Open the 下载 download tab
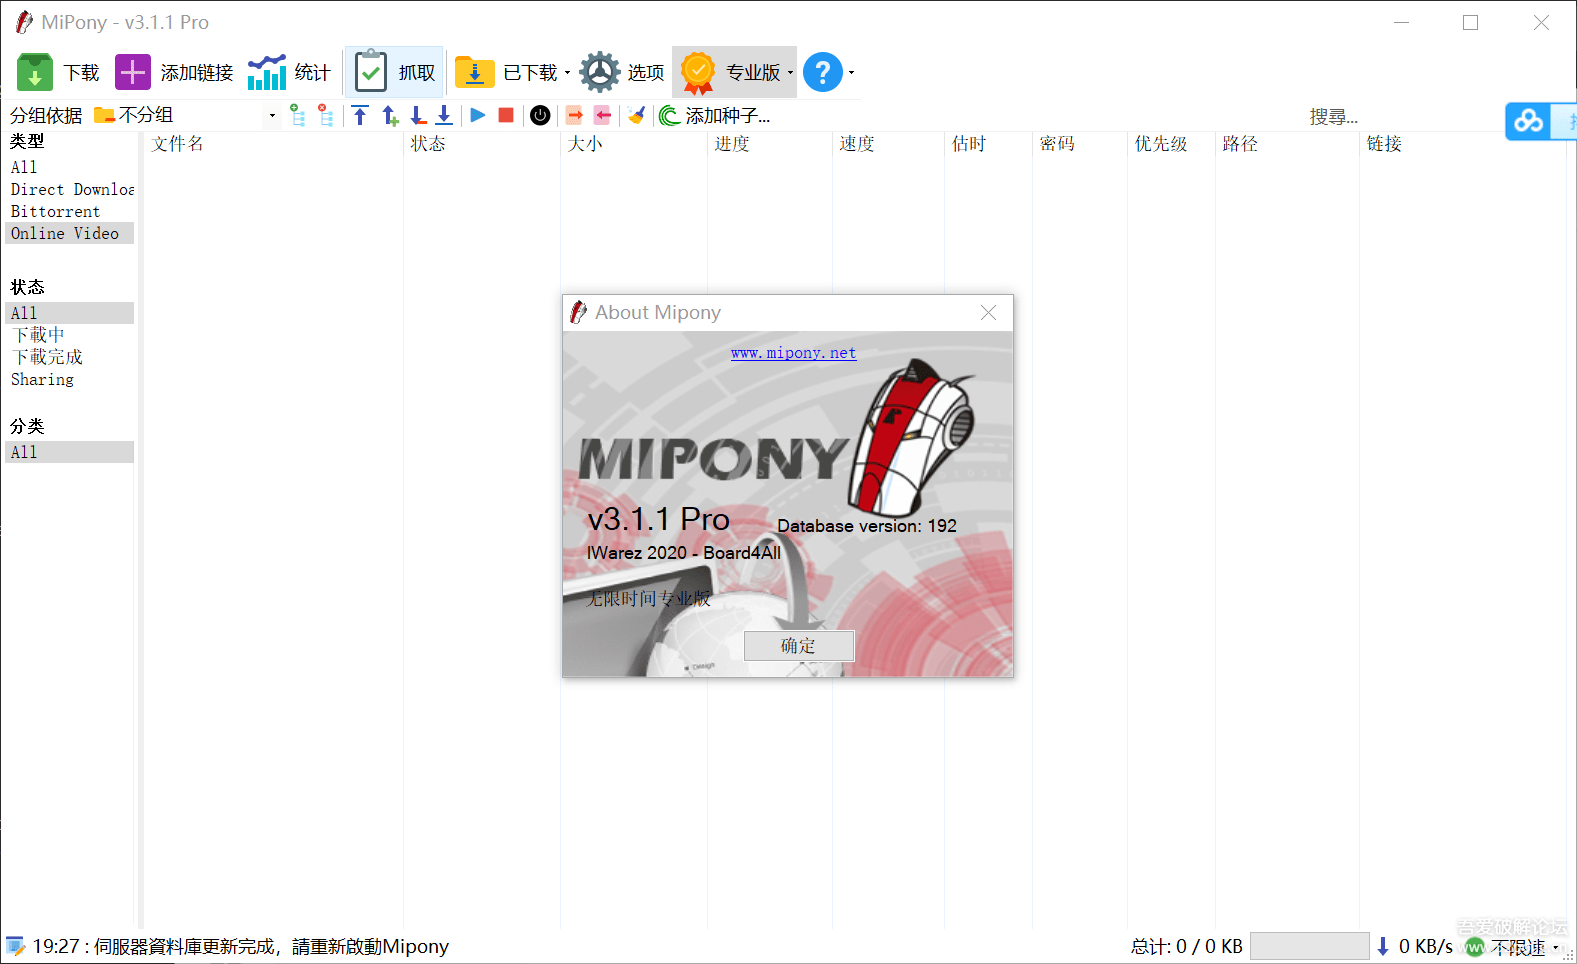This screenshot has width=1577, height=964. 58,72
